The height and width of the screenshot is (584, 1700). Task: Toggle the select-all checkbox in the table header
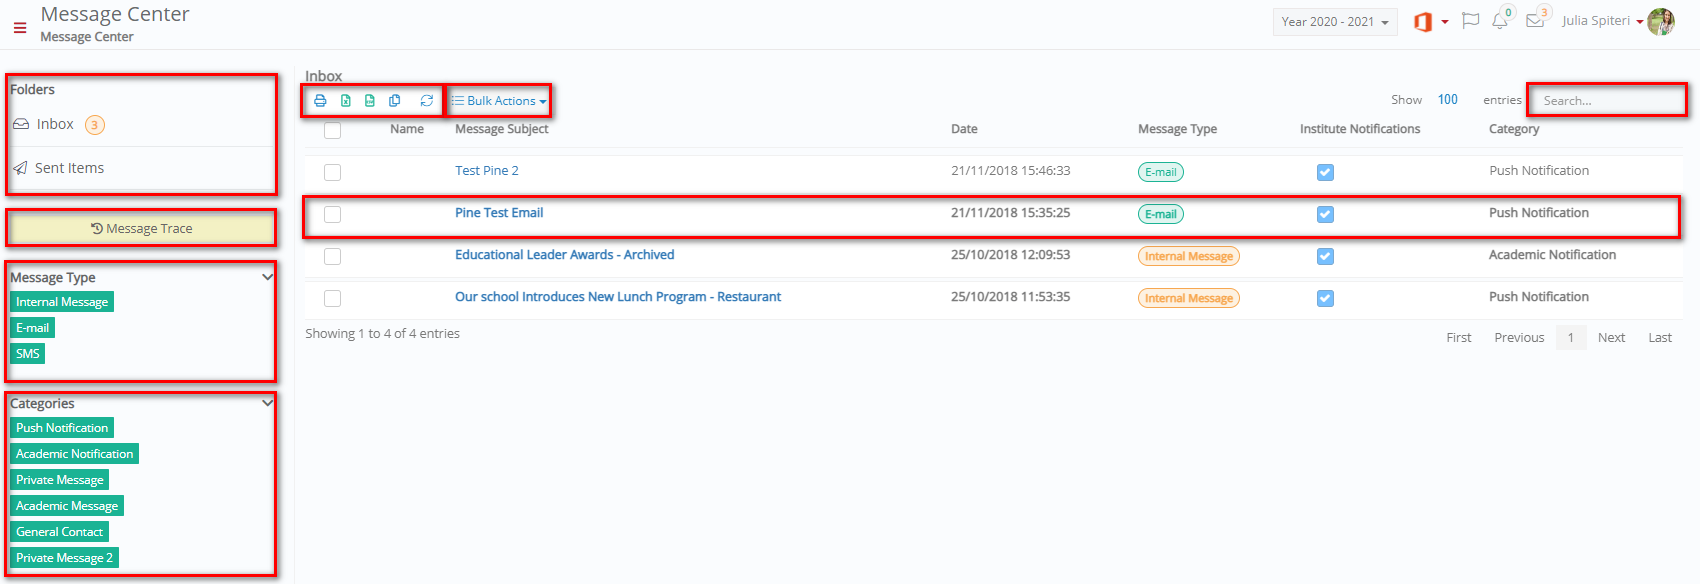point(333,131)
